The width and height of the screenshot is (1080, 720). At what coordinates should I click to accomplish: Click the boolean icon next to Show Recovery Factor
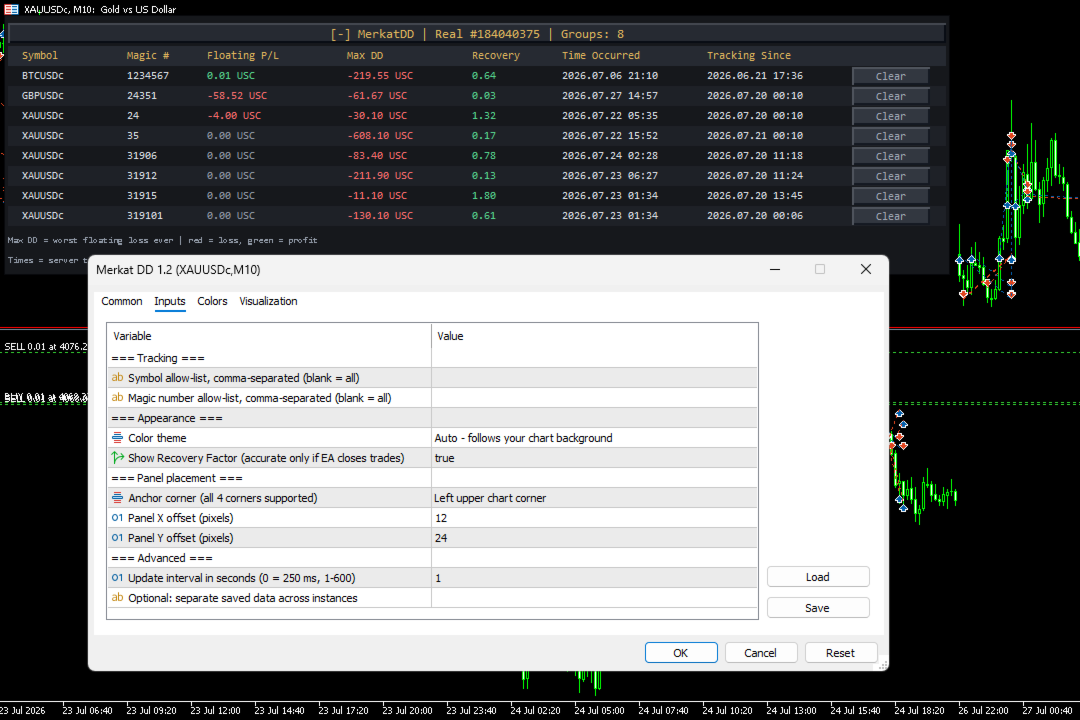click(x=117, y=457)
